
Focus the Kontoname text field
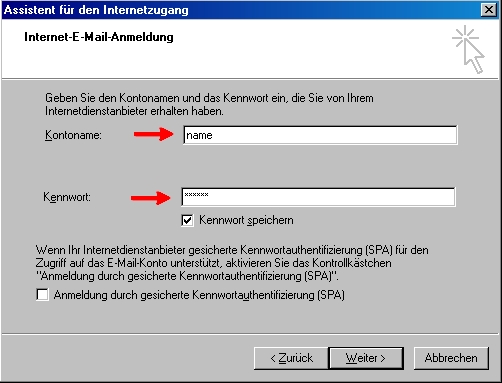point(320,135)
